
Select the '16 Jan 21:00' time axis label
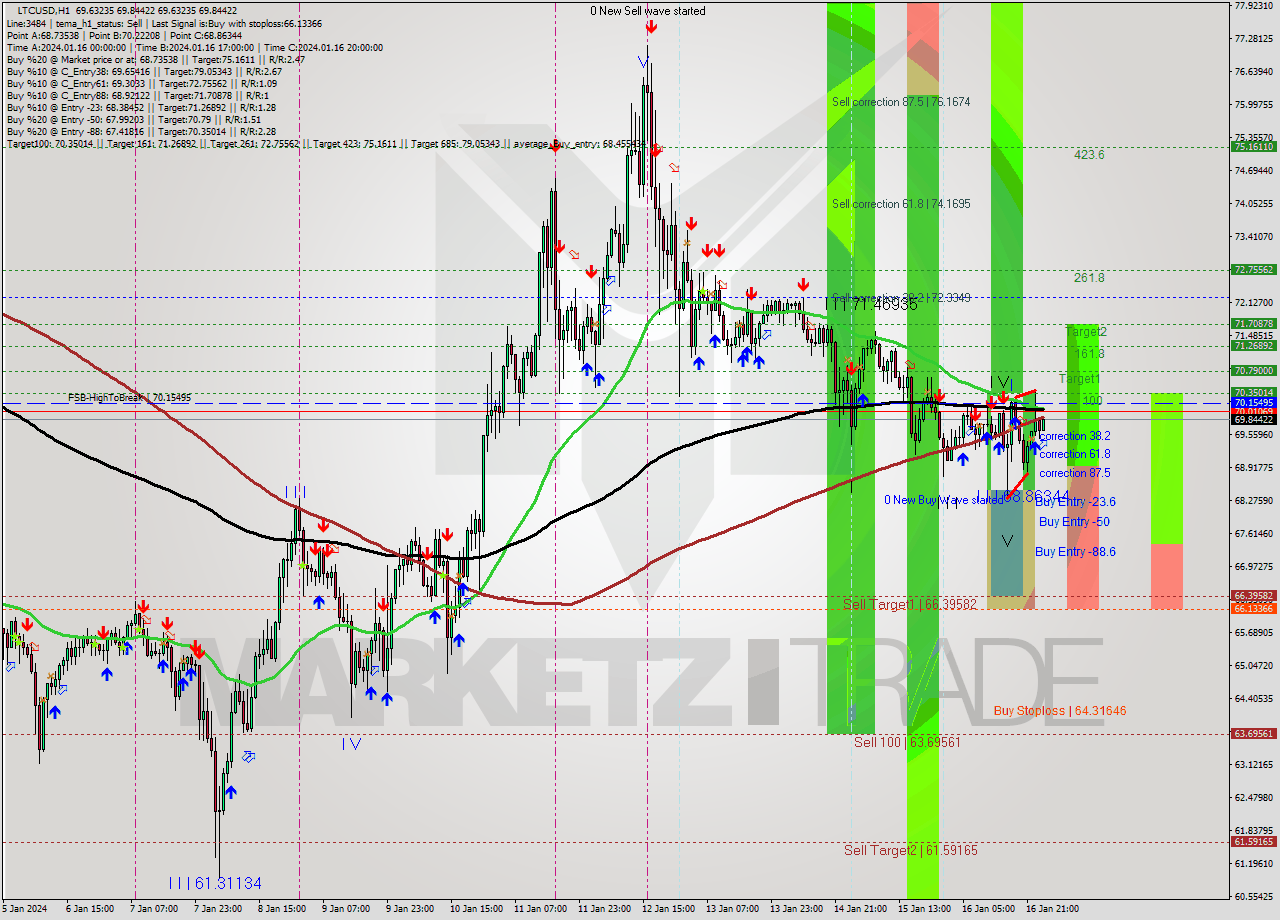pos(1052,909)
